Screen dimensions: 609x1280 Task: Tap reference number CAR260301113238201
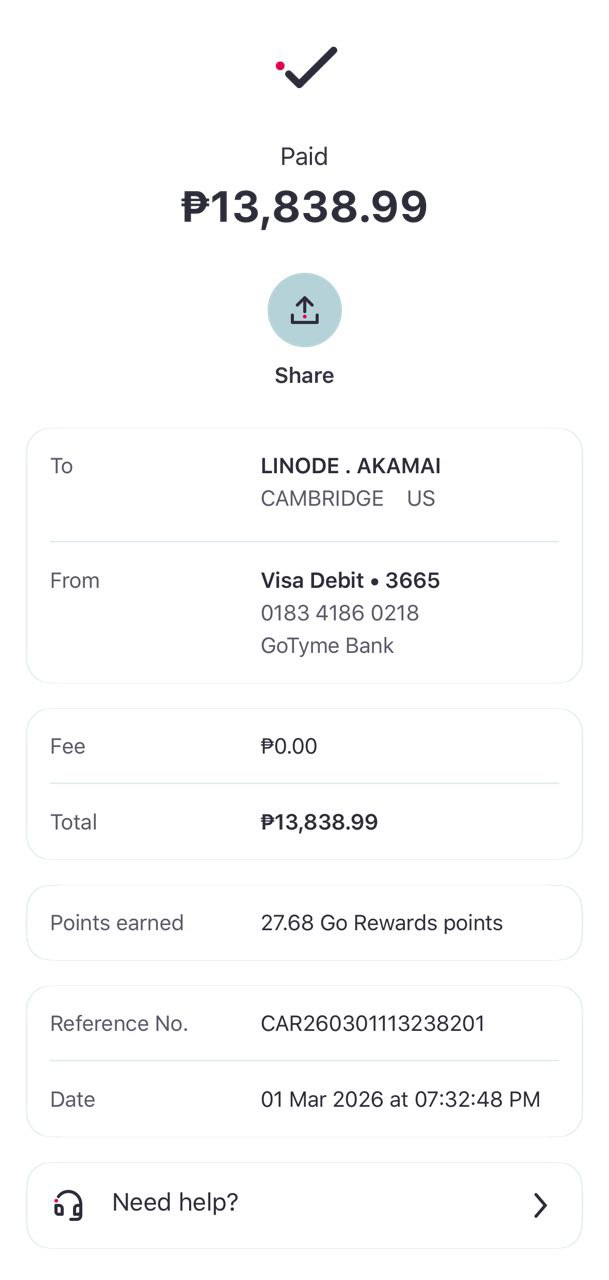coord(372,1024)
